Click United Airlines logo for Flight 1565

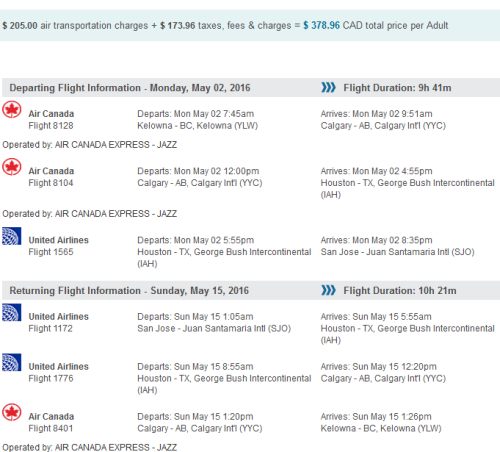tap(12, 236)
